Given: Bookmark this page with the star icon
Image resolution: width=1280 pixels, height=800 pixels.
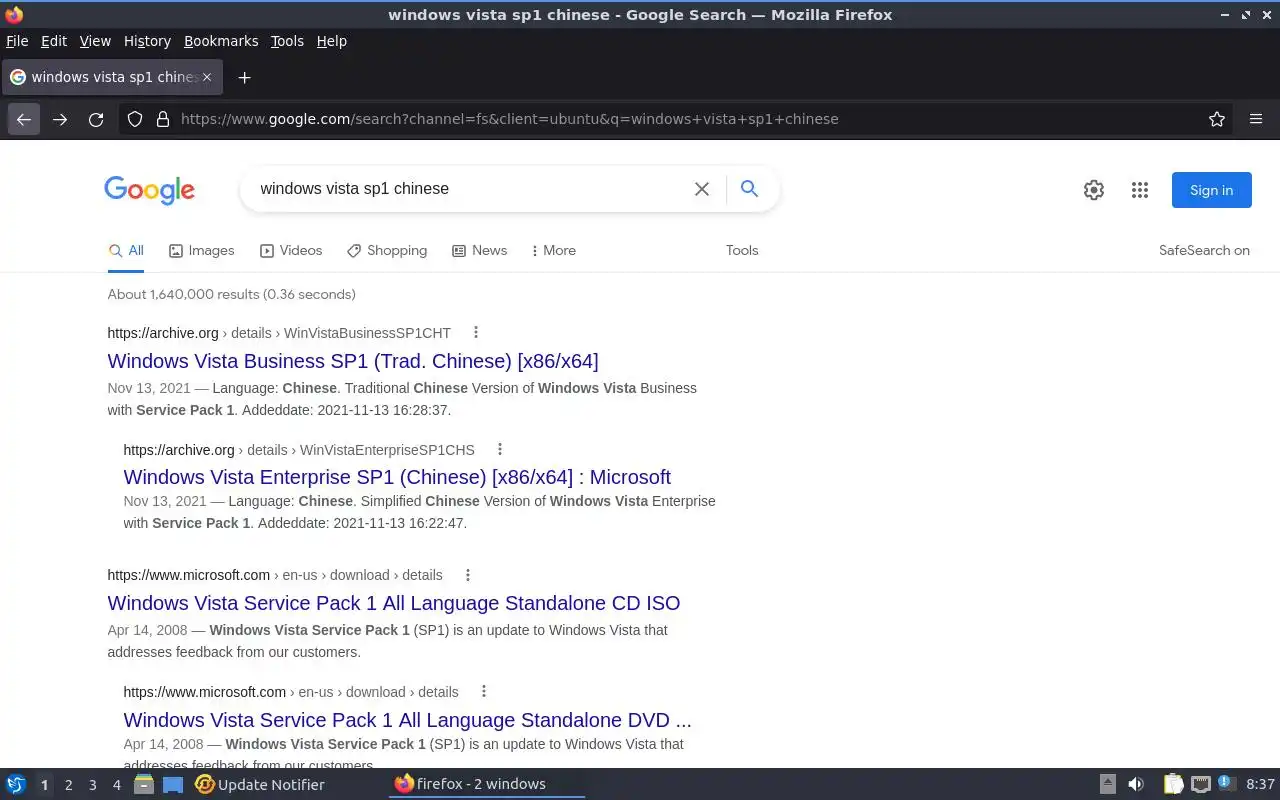Looking at the screenshot, I should [x=1217, y=119].
